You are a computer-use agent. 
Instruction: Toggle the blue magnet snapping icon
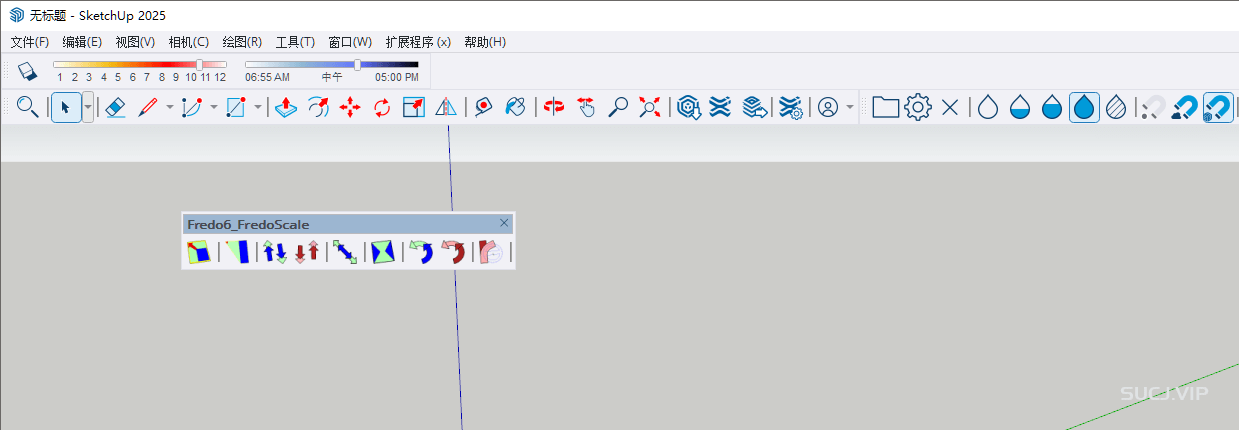point(1185,107)
